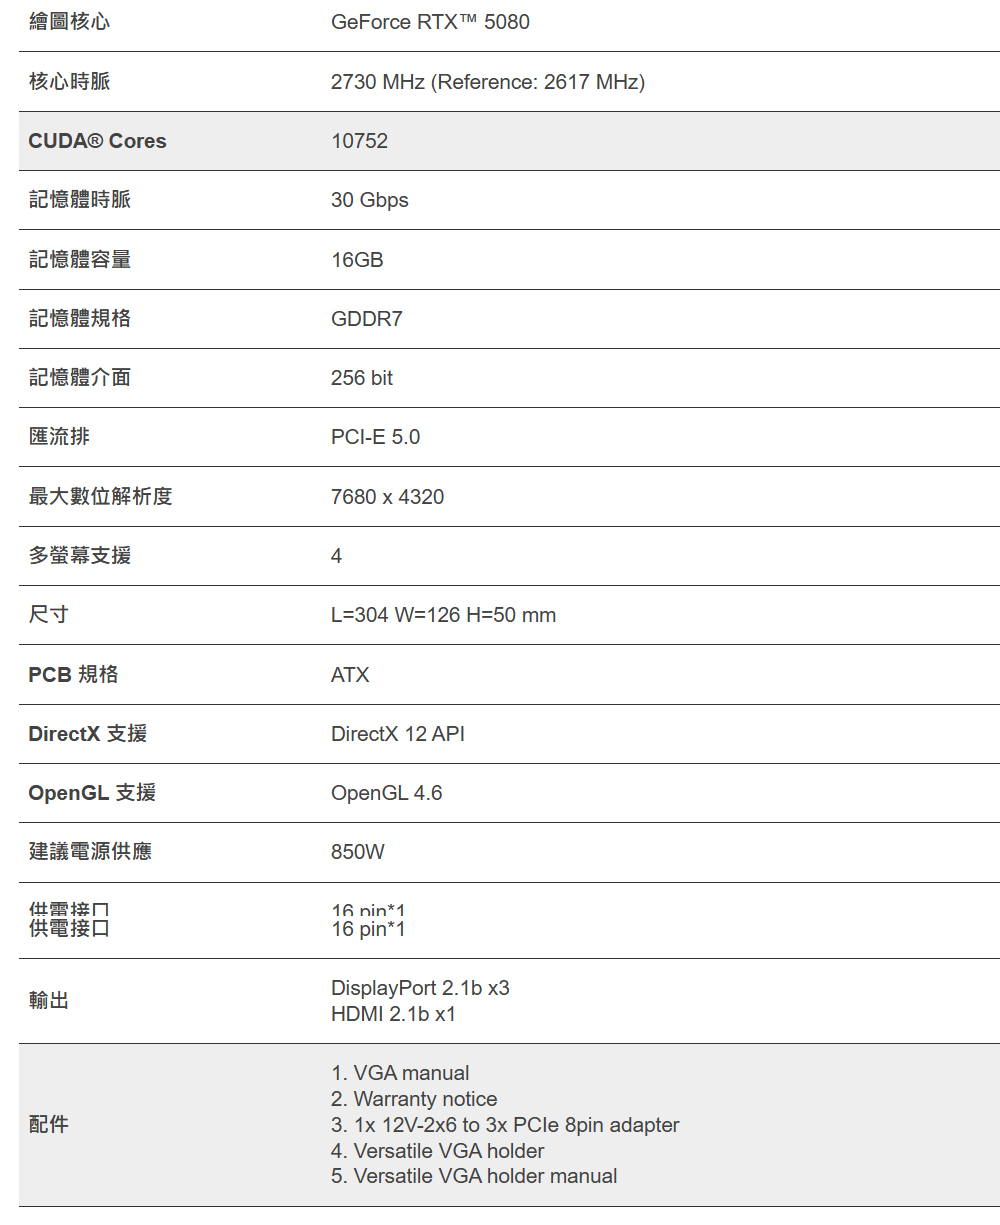Click the 核心時脈 label
1000x1225 pixels.
pyautogui.click(x=69, y=81)
